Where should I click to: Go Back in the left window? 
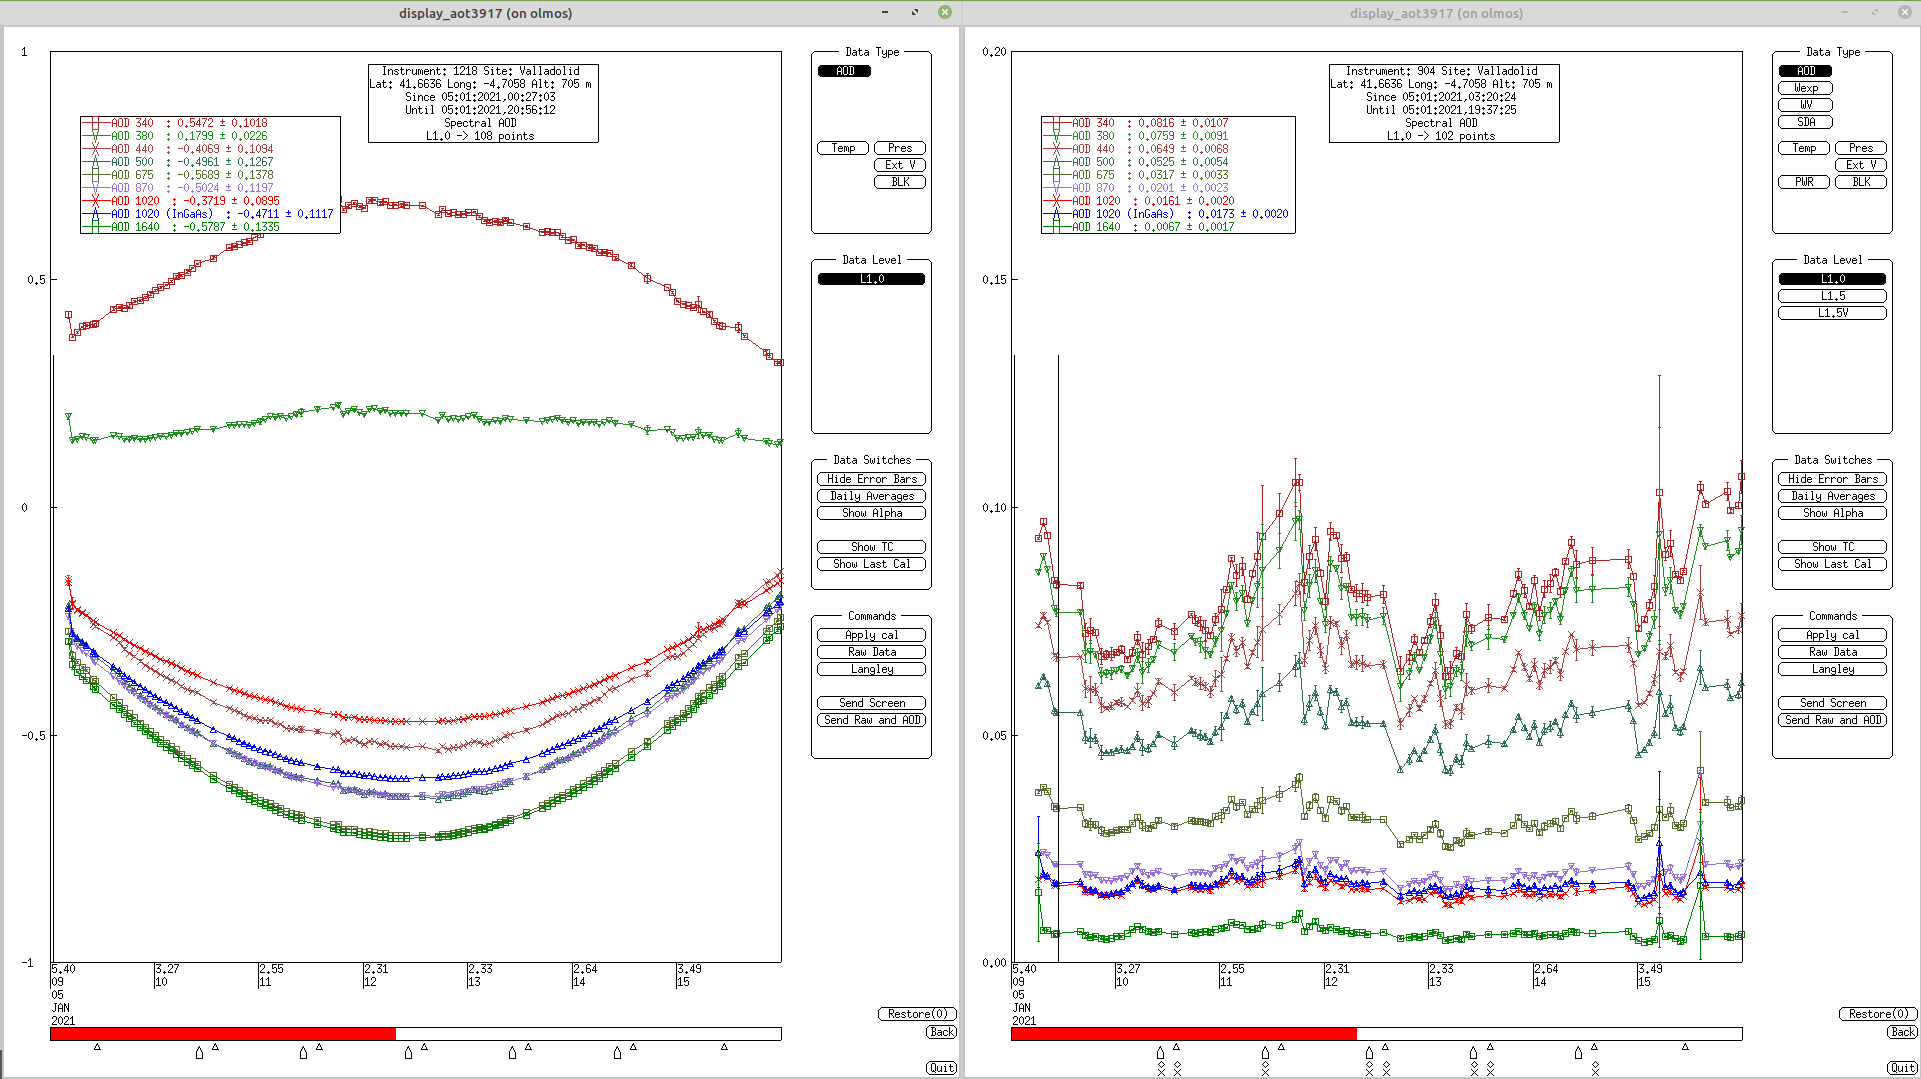tap(941, 1032)
